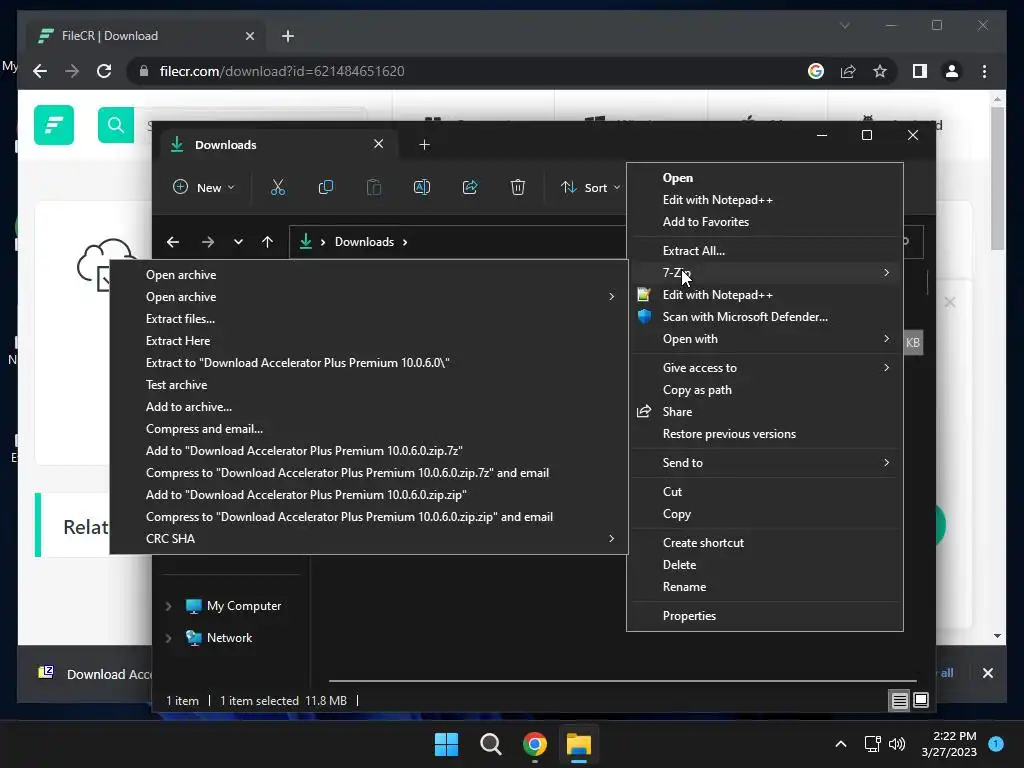Go up one folder level in Explorer
The height and width of the screenshot is (768, 1024).
pyautogui.click(x=267, y=242)
